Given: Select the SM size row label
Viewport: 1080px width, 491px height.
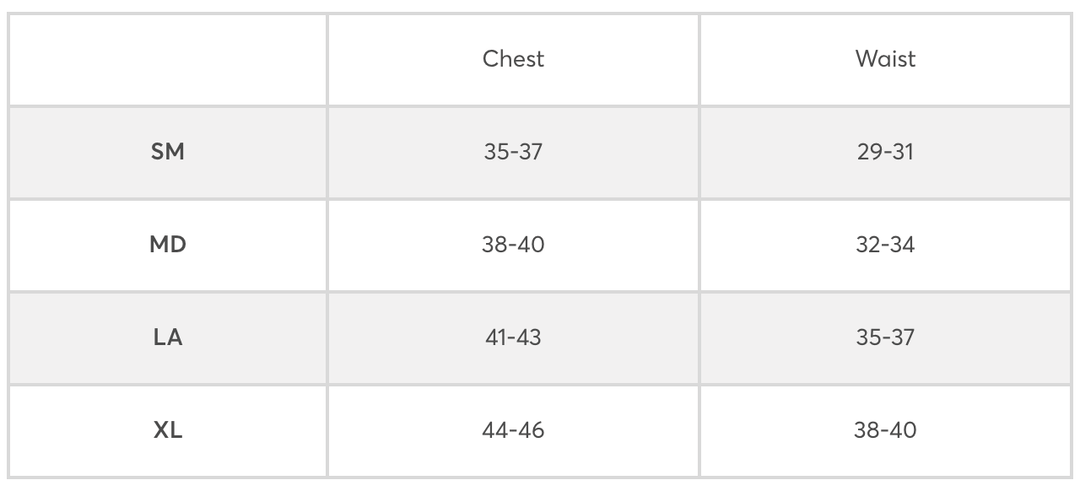Looking at the screenshot, I should [168, 152].
